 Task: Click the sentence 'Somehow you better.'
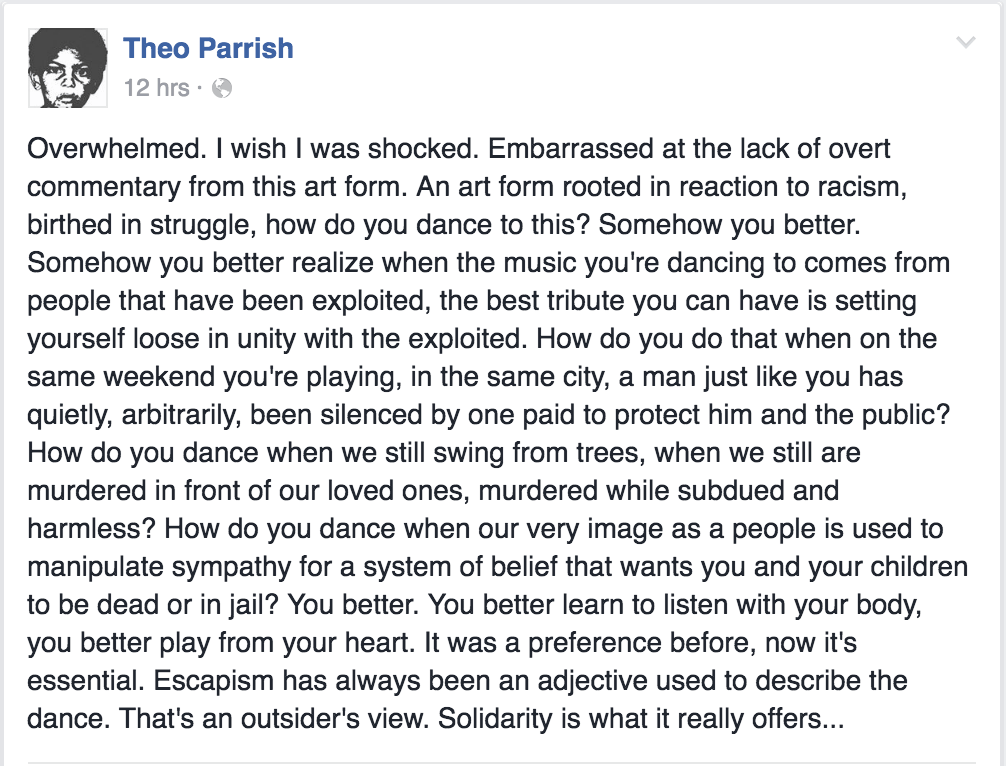[729, 225]
